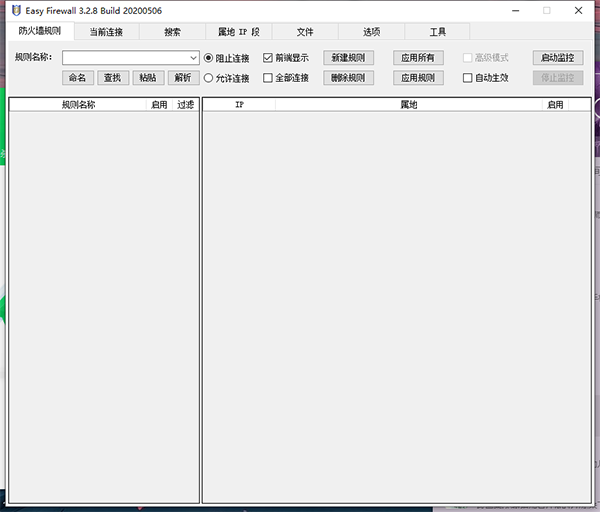Image resolution: width=600 pixels, height=512 pixels.
Task: Expand the 规则名称 combo box dropdown arrow
Action: [193, 58]
